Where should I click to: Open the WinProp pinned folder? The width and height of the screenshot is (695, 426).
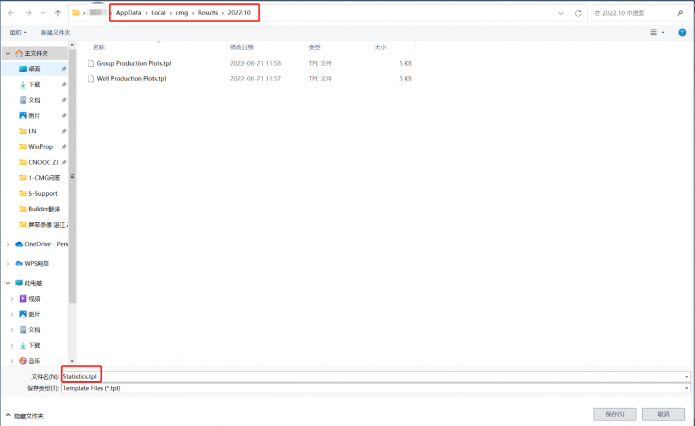40,146
